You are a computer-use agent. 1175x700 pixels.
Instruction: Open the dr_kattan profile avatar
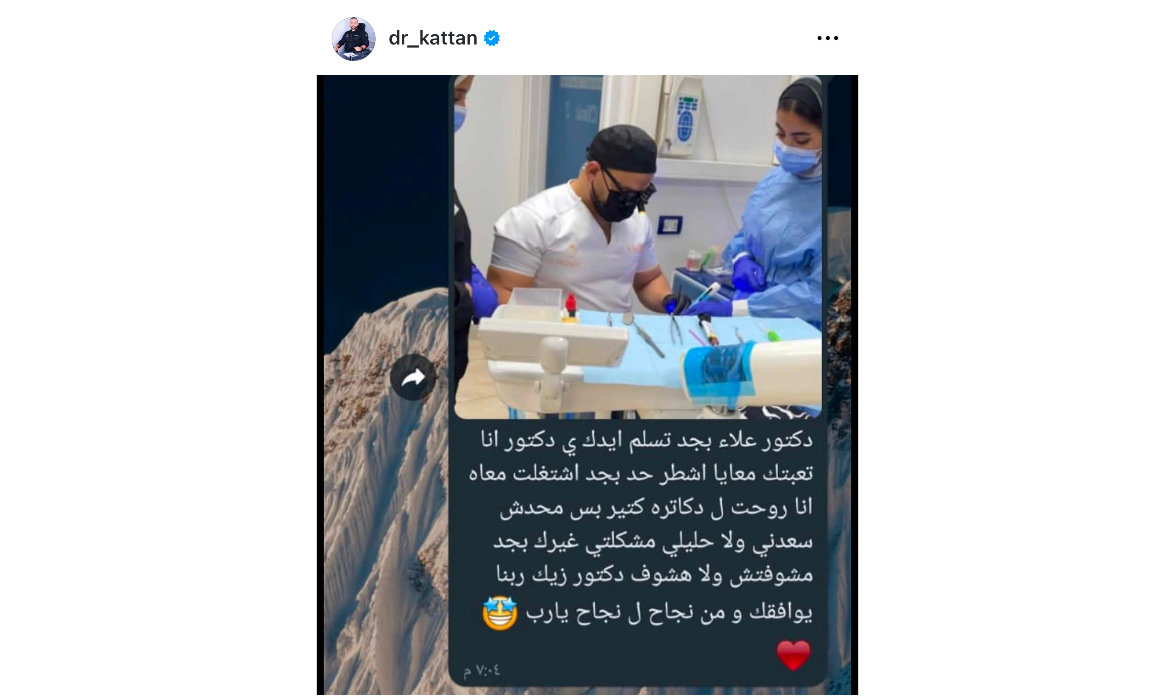354,38
